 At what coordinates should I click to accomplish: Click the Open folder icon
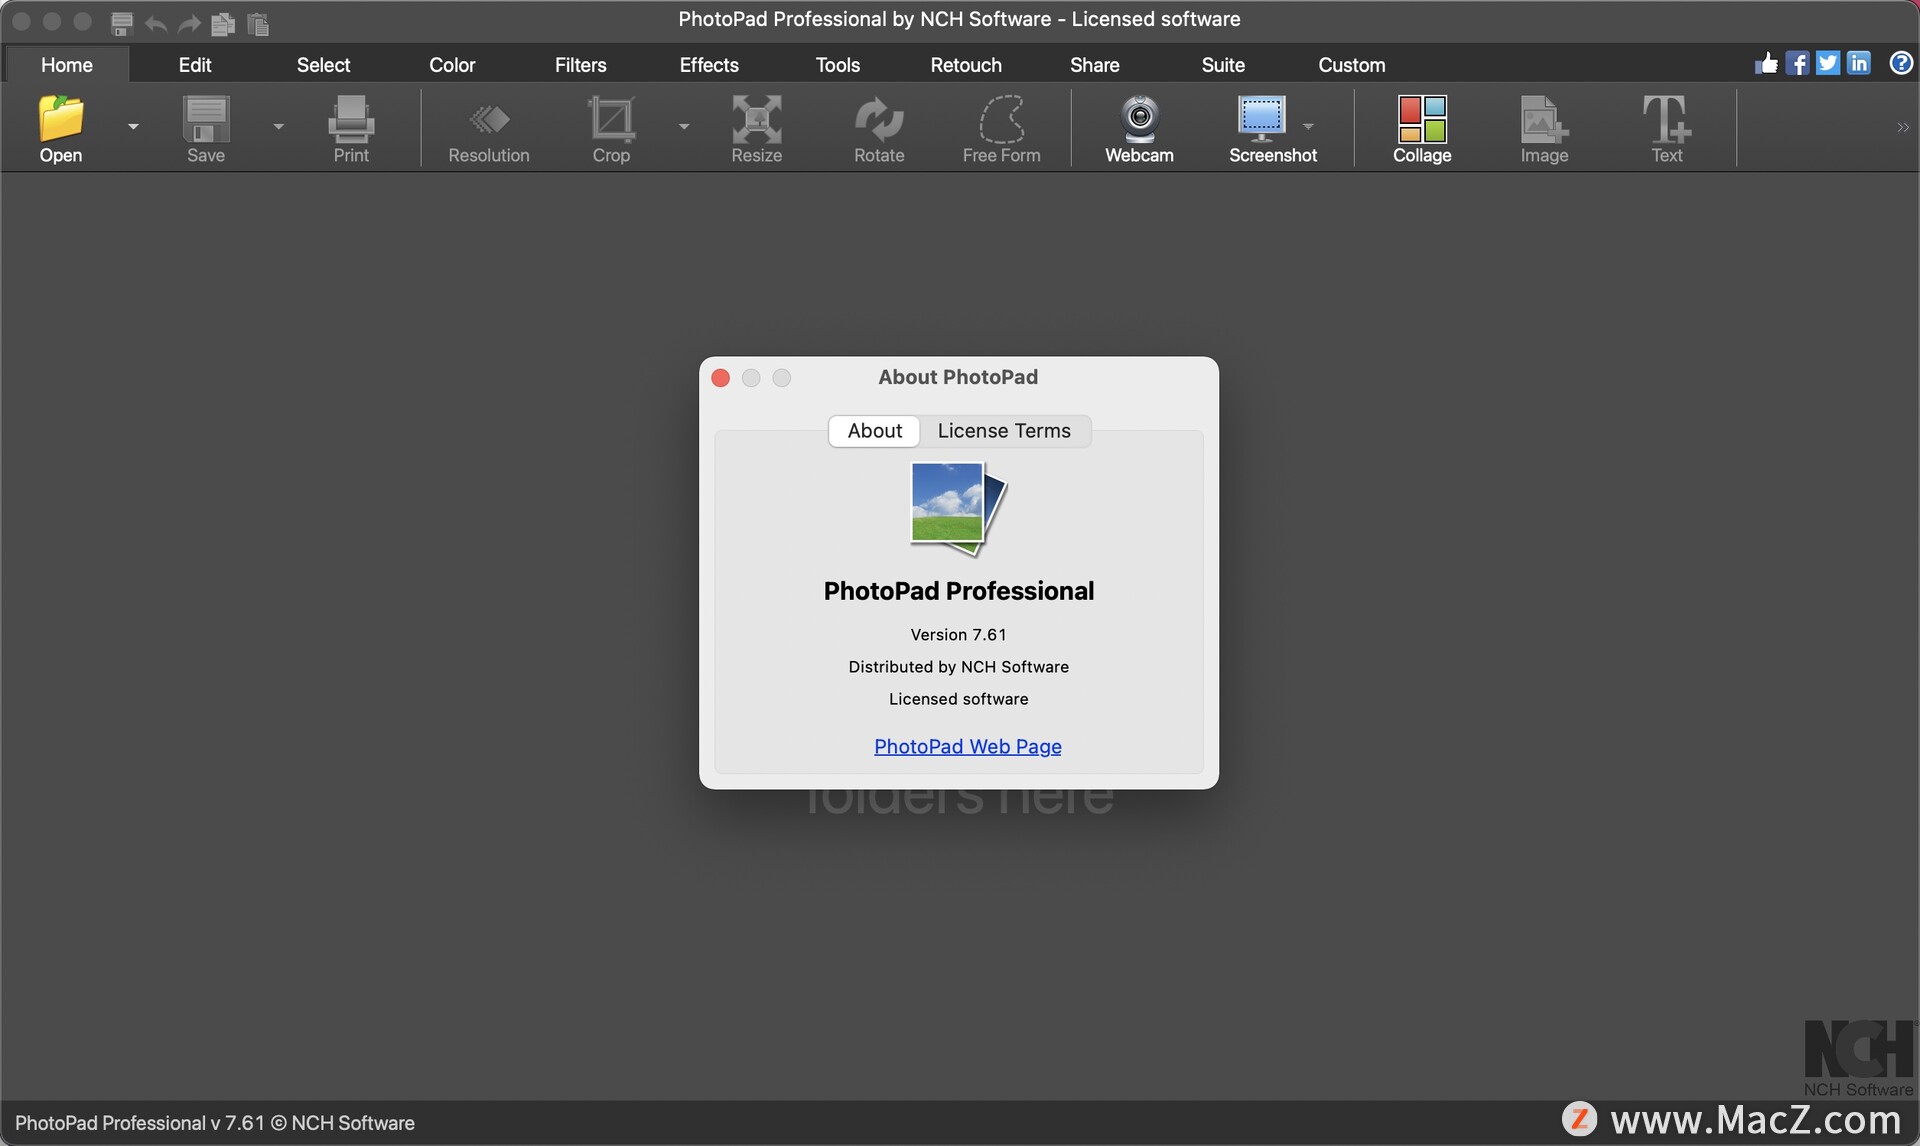61,118
